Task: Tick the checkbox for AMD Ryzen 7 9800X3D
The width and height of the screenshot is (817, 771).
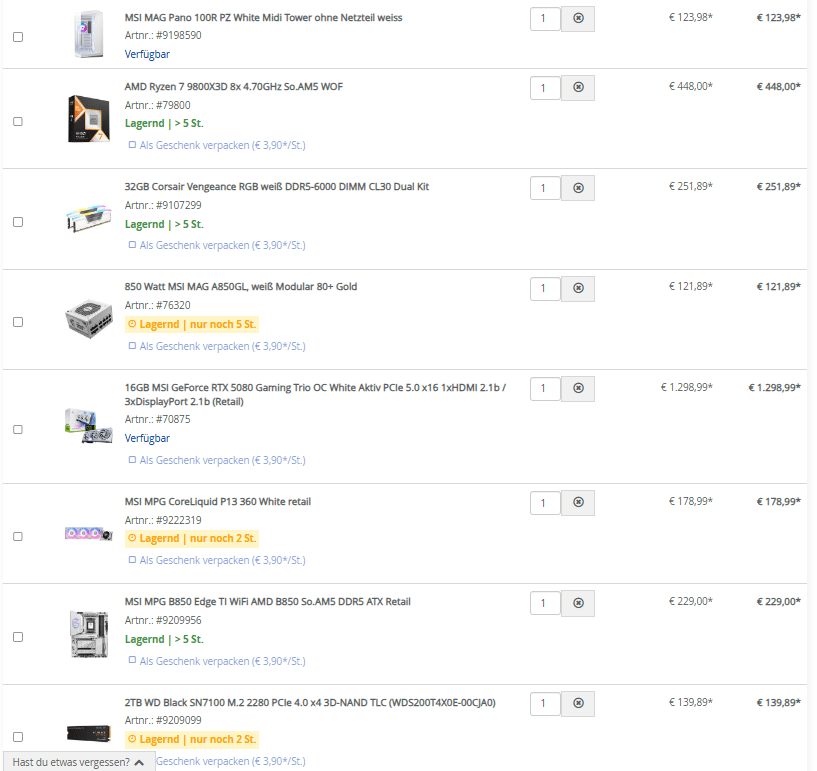Action: tap(18, 121)
